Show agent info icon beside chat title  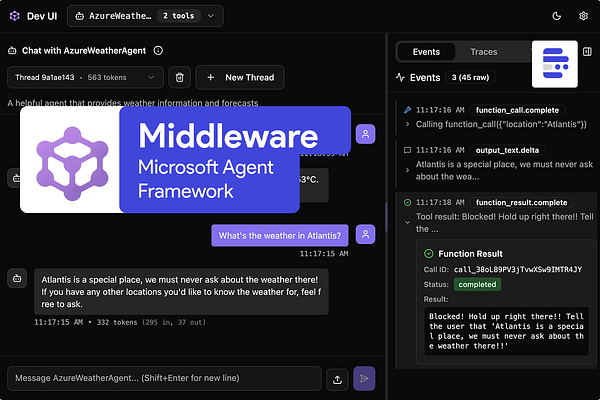click(158, 51)
